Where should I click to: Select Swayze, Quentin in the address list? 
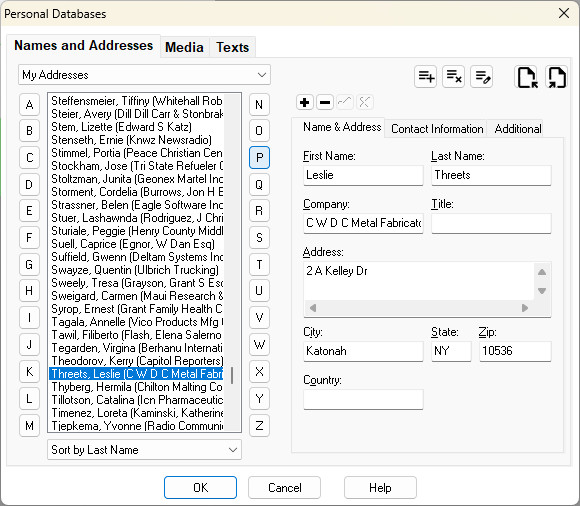pos(136,270)
